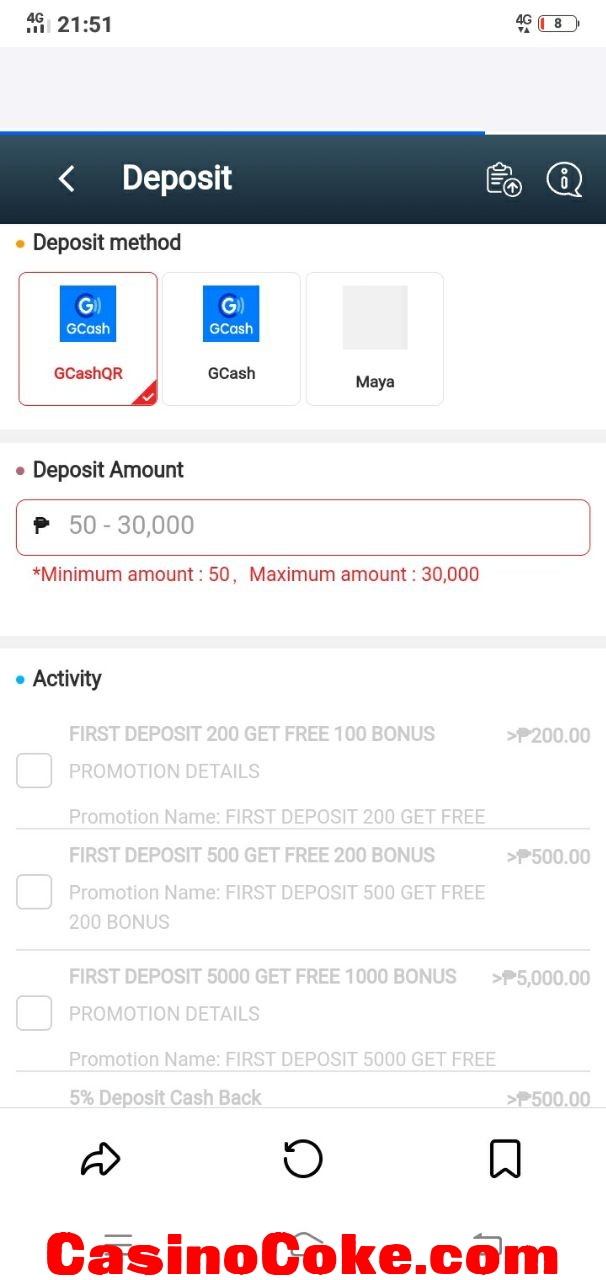The width and height of the screenshot is (606, 1280).
Task: Check First Deposit 200 promotion box
Action: point(34,771)
